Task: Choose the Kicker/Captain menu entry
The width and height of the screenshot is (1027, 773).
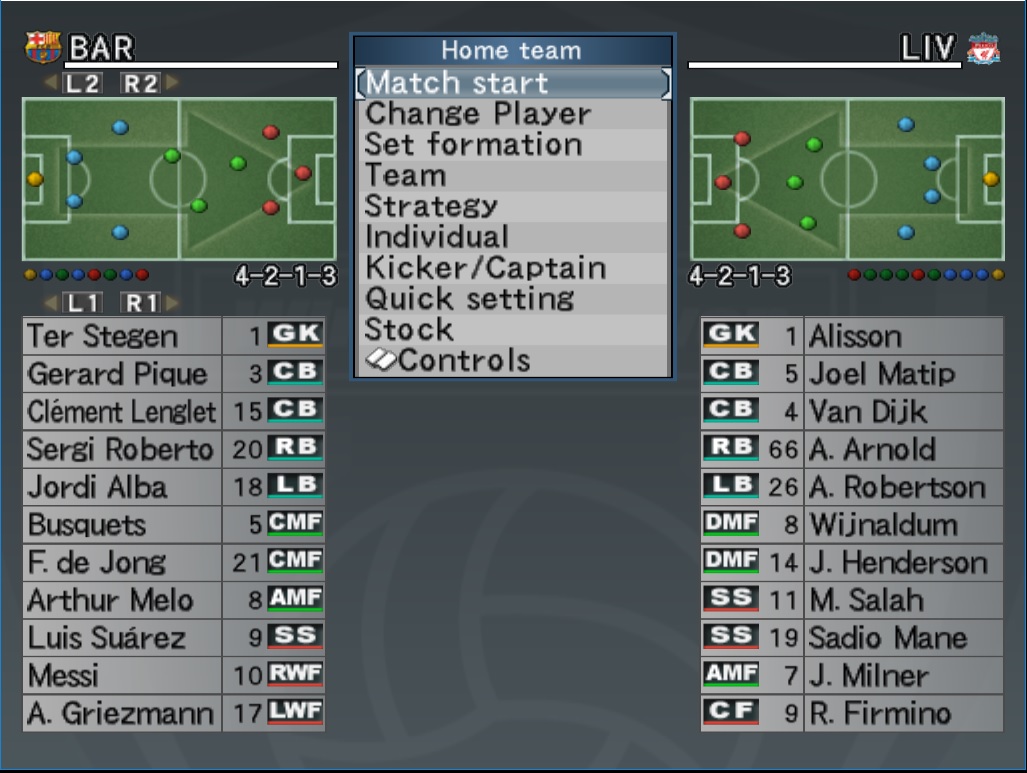Action: [x=485, y=268]
